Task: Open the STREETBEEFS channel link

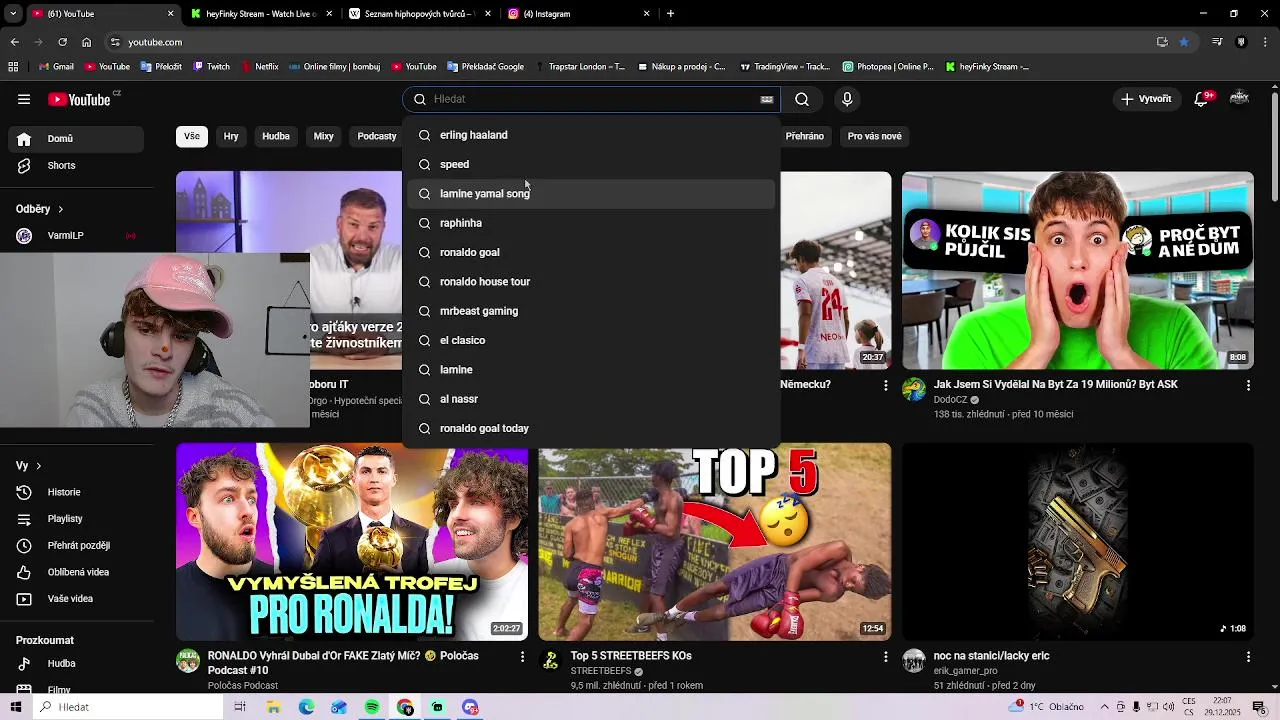Action: tap(601, 671)
